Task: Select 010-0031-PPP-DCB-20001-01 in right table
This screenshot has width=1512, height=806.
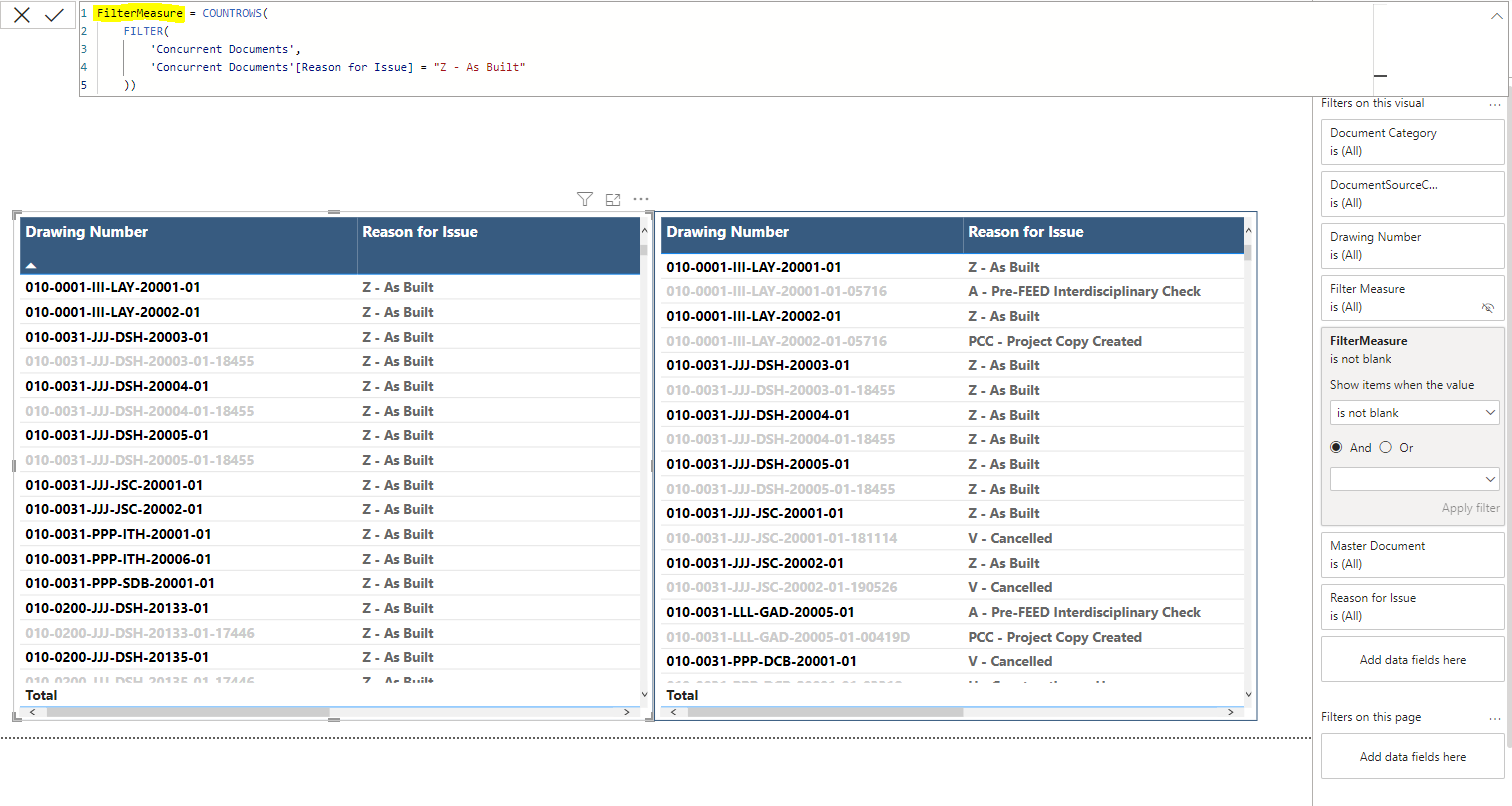Action: [763, 661]
